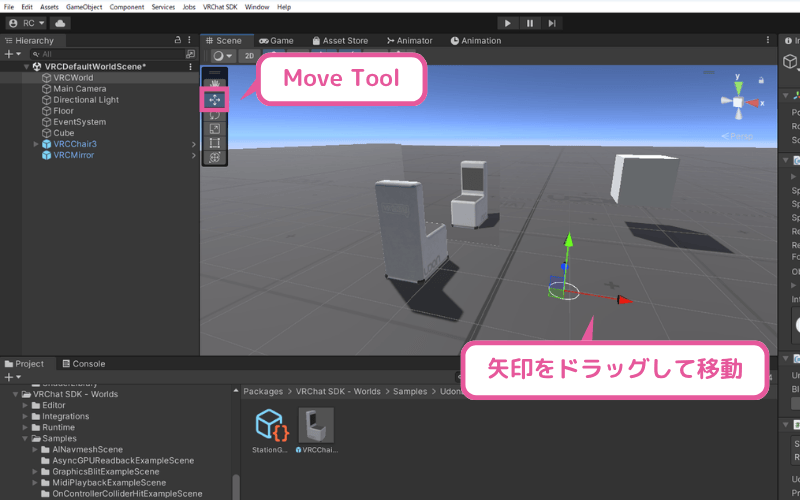Toggle the scene gizmo rotation lock
The width and height of the screenshot is (800, 500).
pos(761,80)
